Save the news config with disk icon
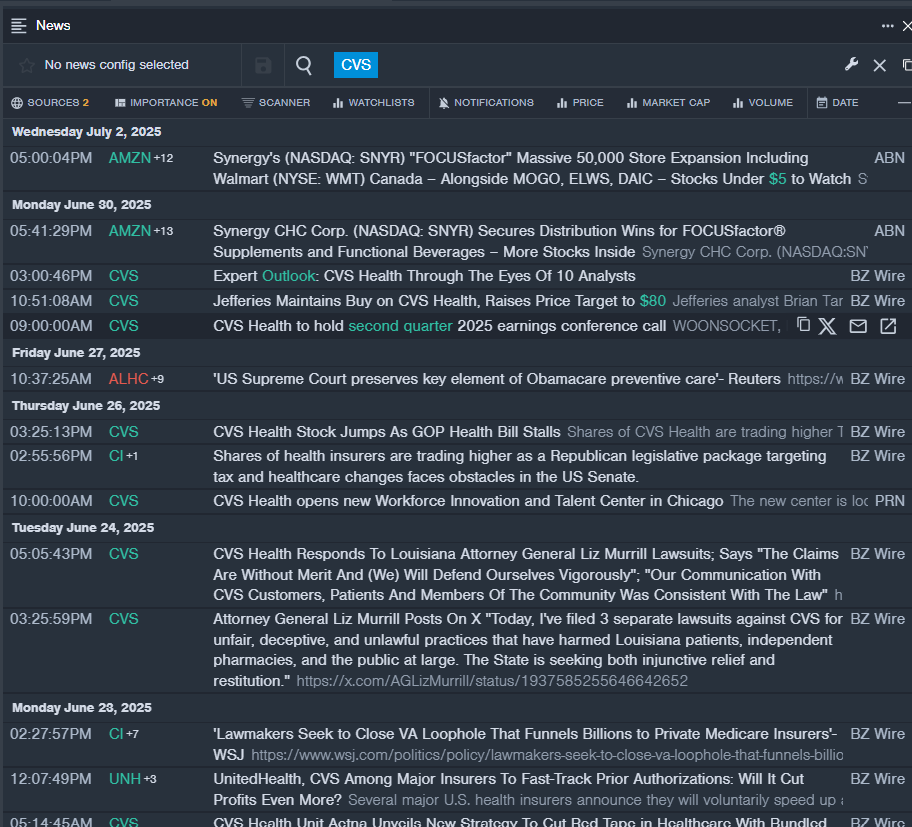Screen dimensions: 912x827 263,65
